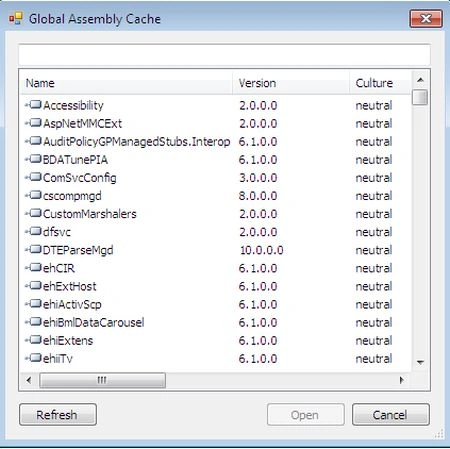Click the dfsvc assembly icon
Viewport: 450px width, 449px height.
pos(34,231)
